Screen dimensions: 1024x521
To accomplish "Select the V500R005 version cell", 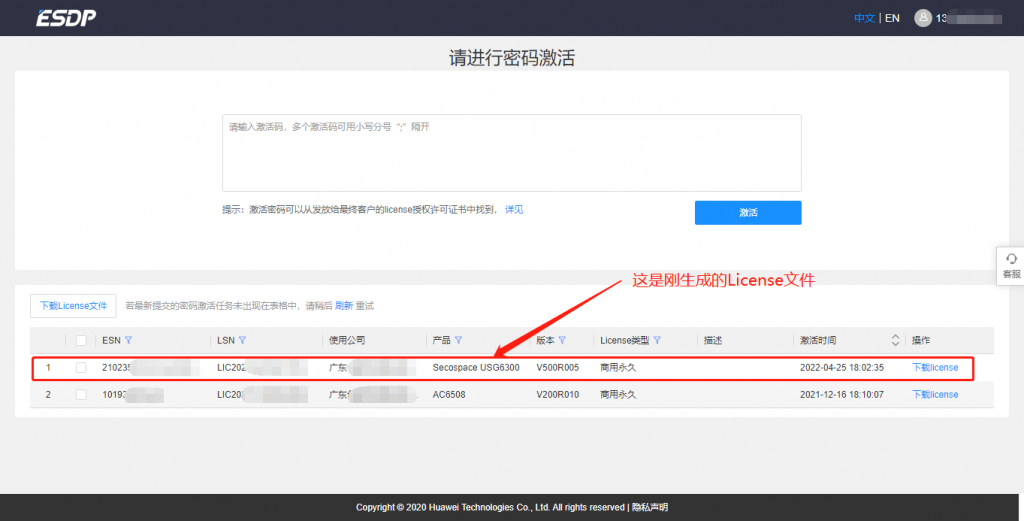I will point(558,368).
